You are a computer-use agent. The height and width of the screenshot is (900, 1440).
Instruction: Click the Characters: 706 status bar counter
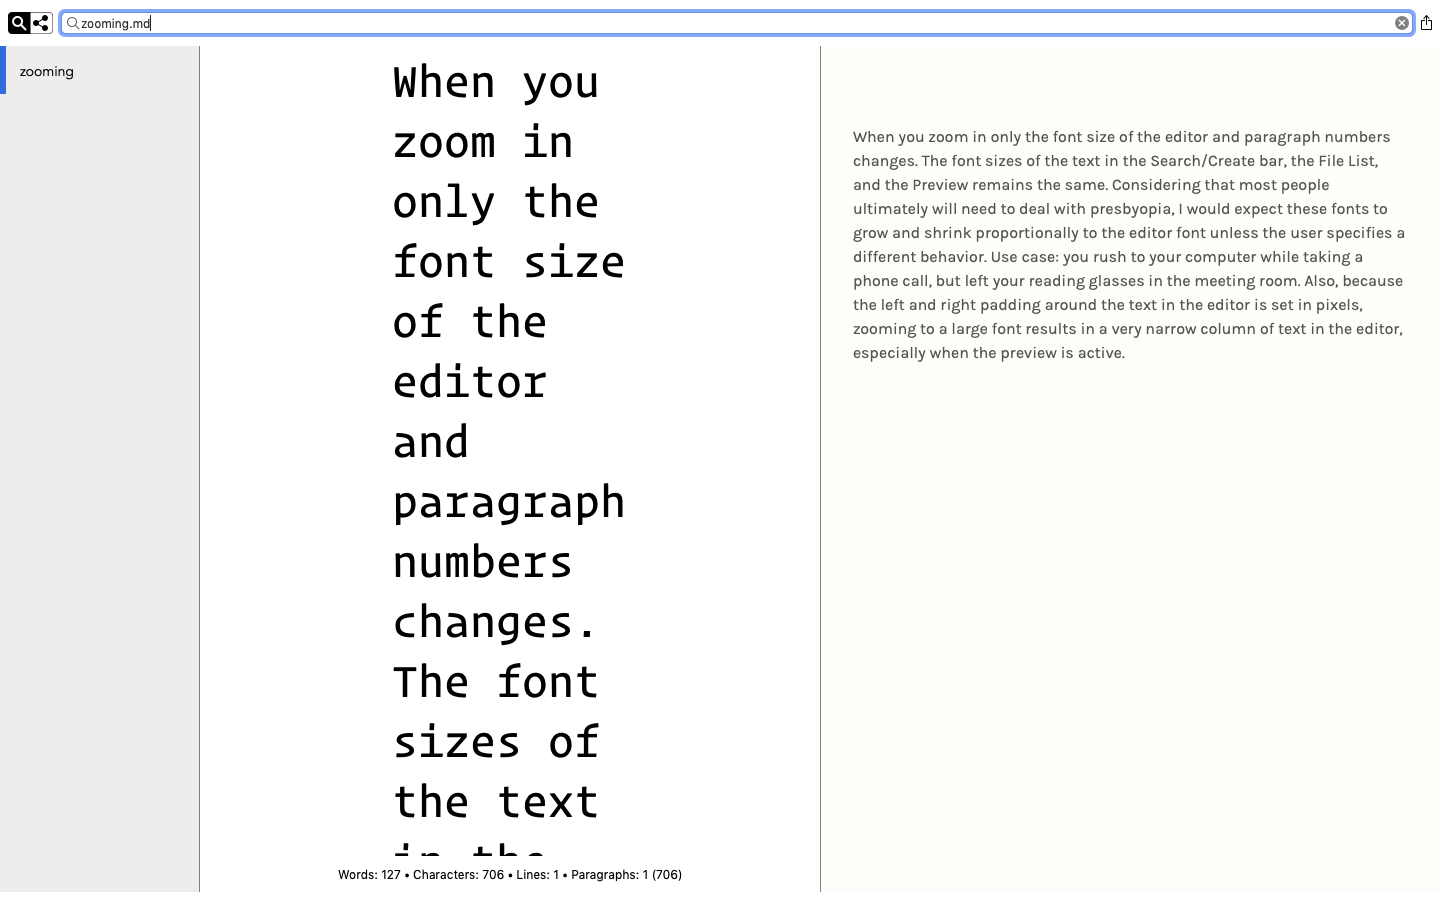click(x=458, y=875)
